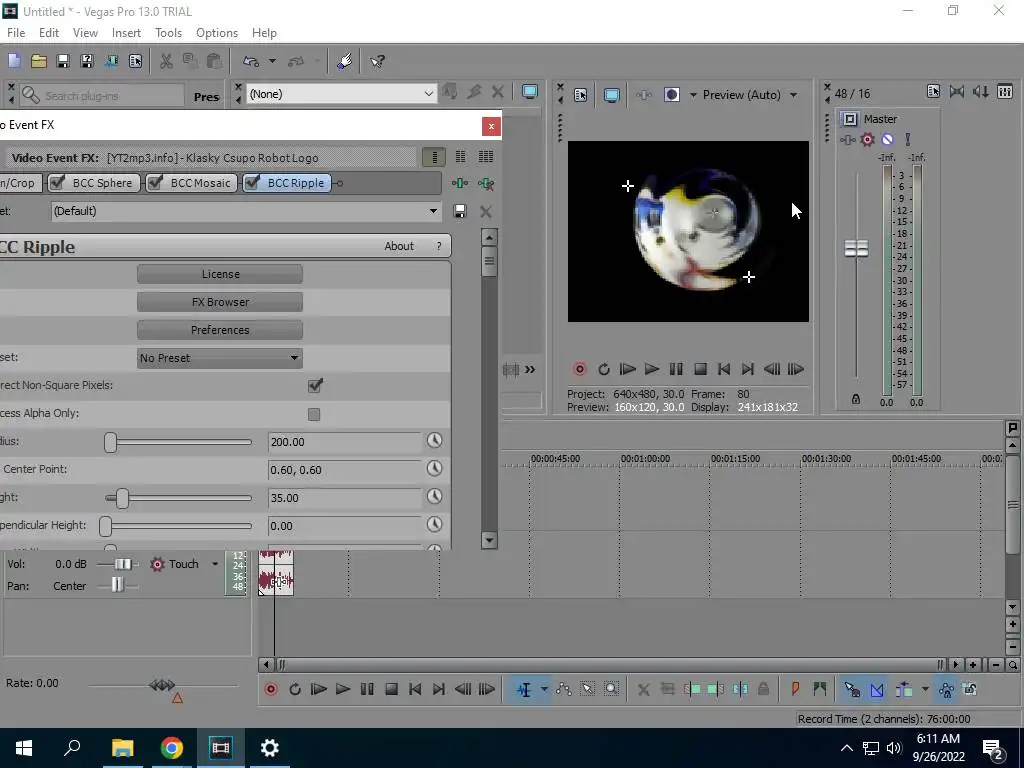Open the (Default) preset dropdown
1024x768 pixels.
(x=246, y=211)
